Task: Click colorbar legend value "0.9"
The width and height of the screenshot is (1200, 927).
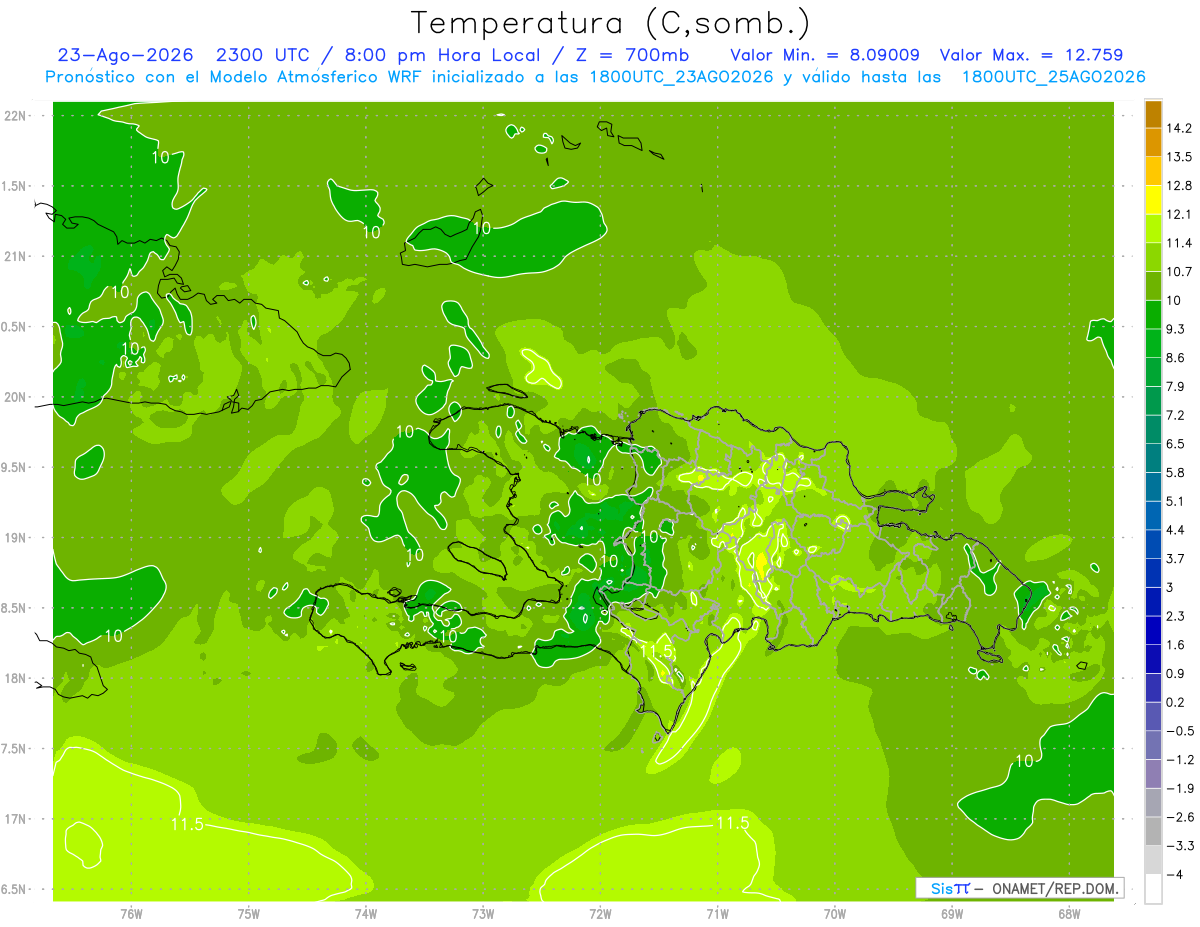Action: point(1175,673)
